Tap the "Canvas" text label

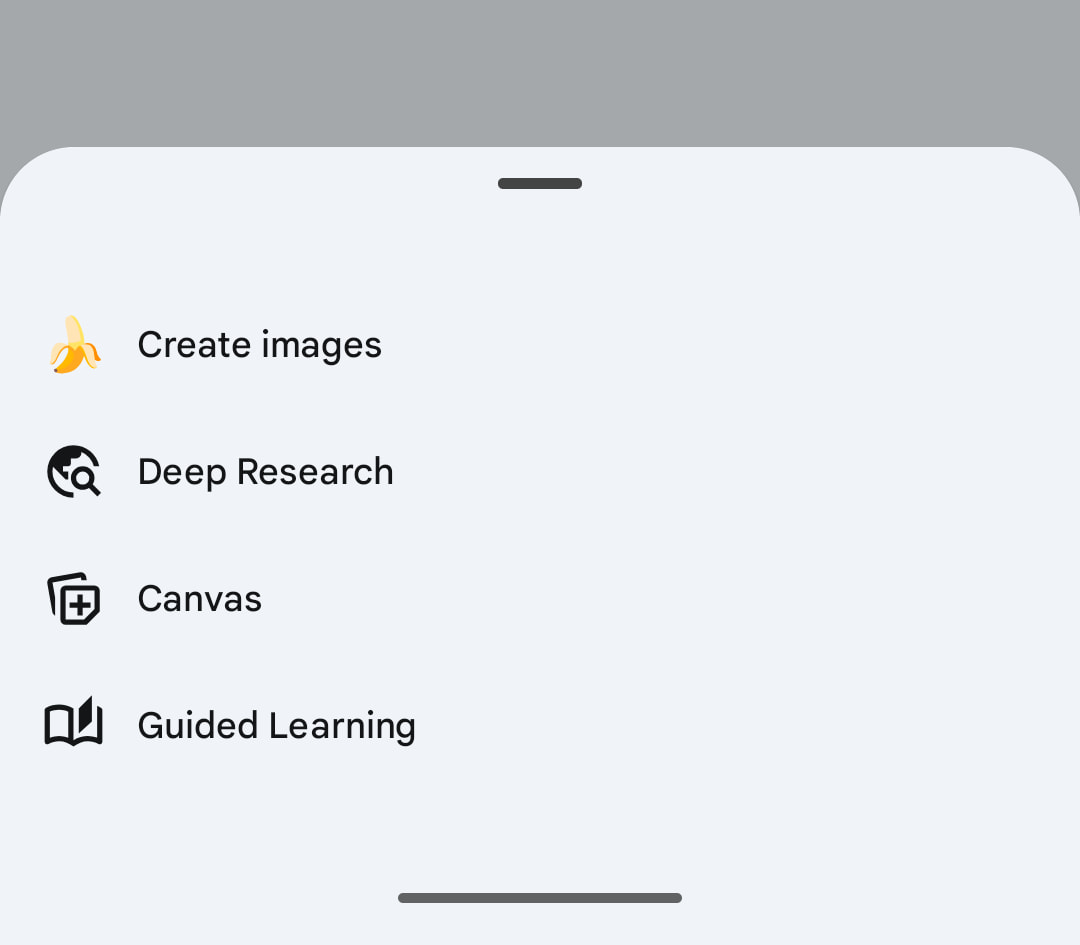199,598
